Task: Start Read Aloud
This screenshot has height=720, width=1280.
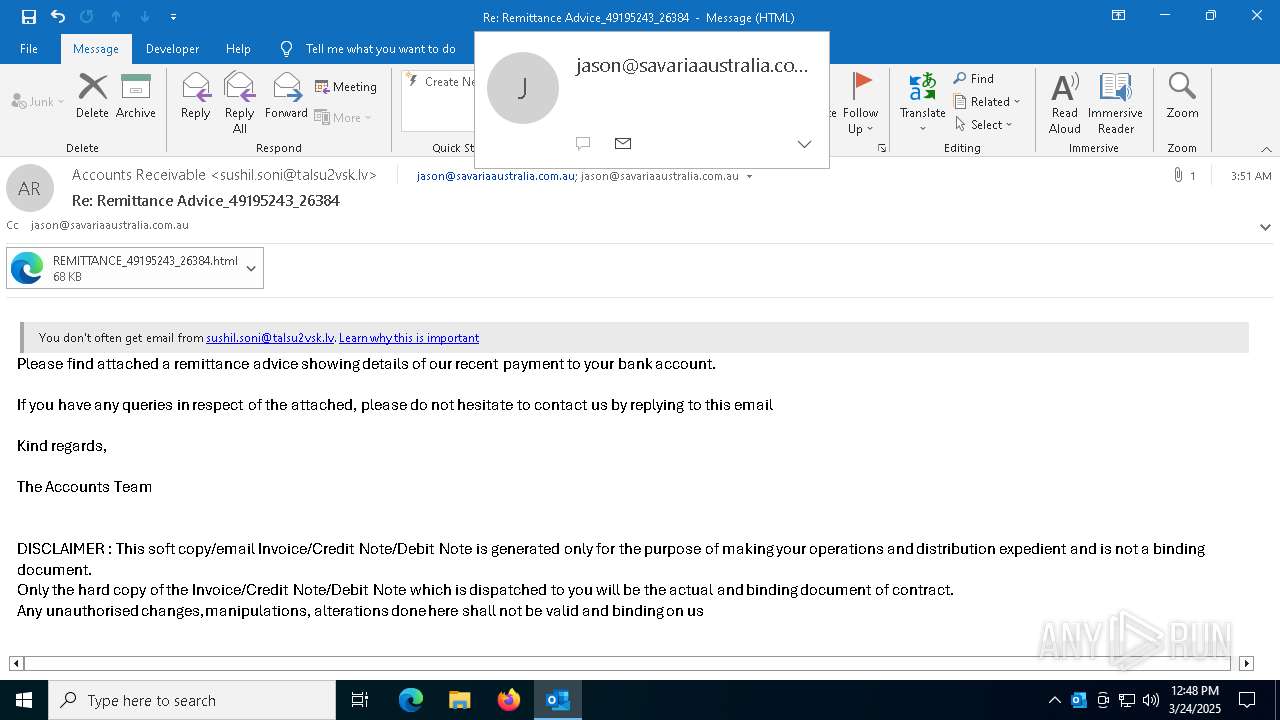Action: click(x=1065, y=102)
